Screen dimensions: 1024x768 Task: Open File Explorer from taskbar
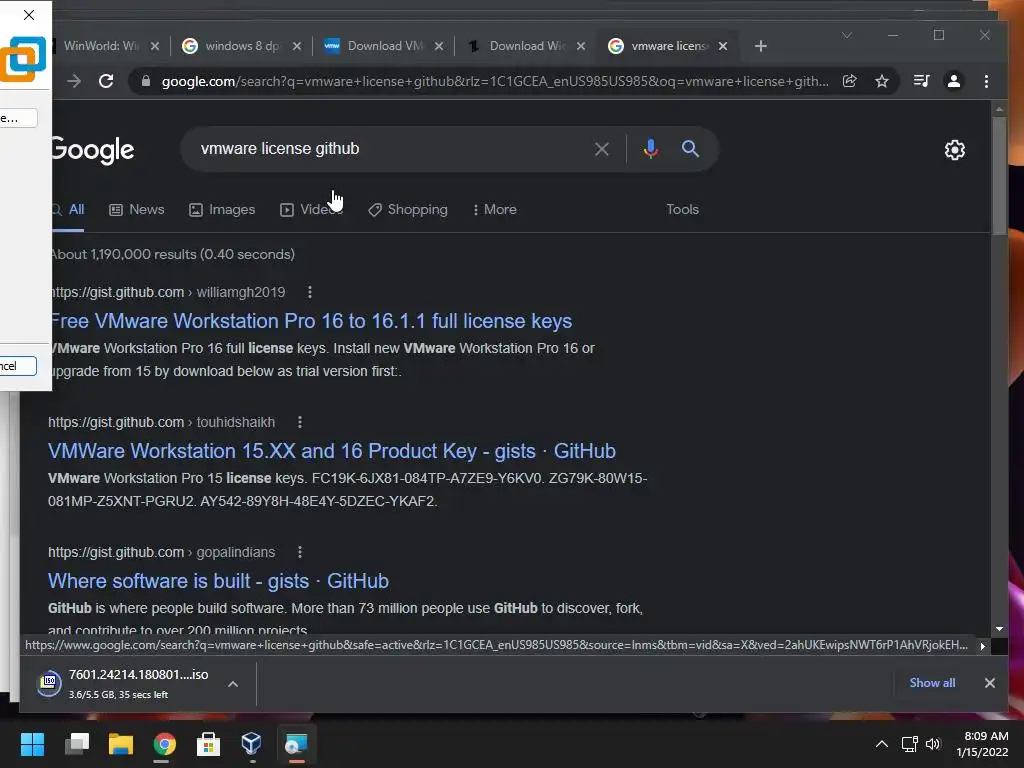click(x=120, y=744)
